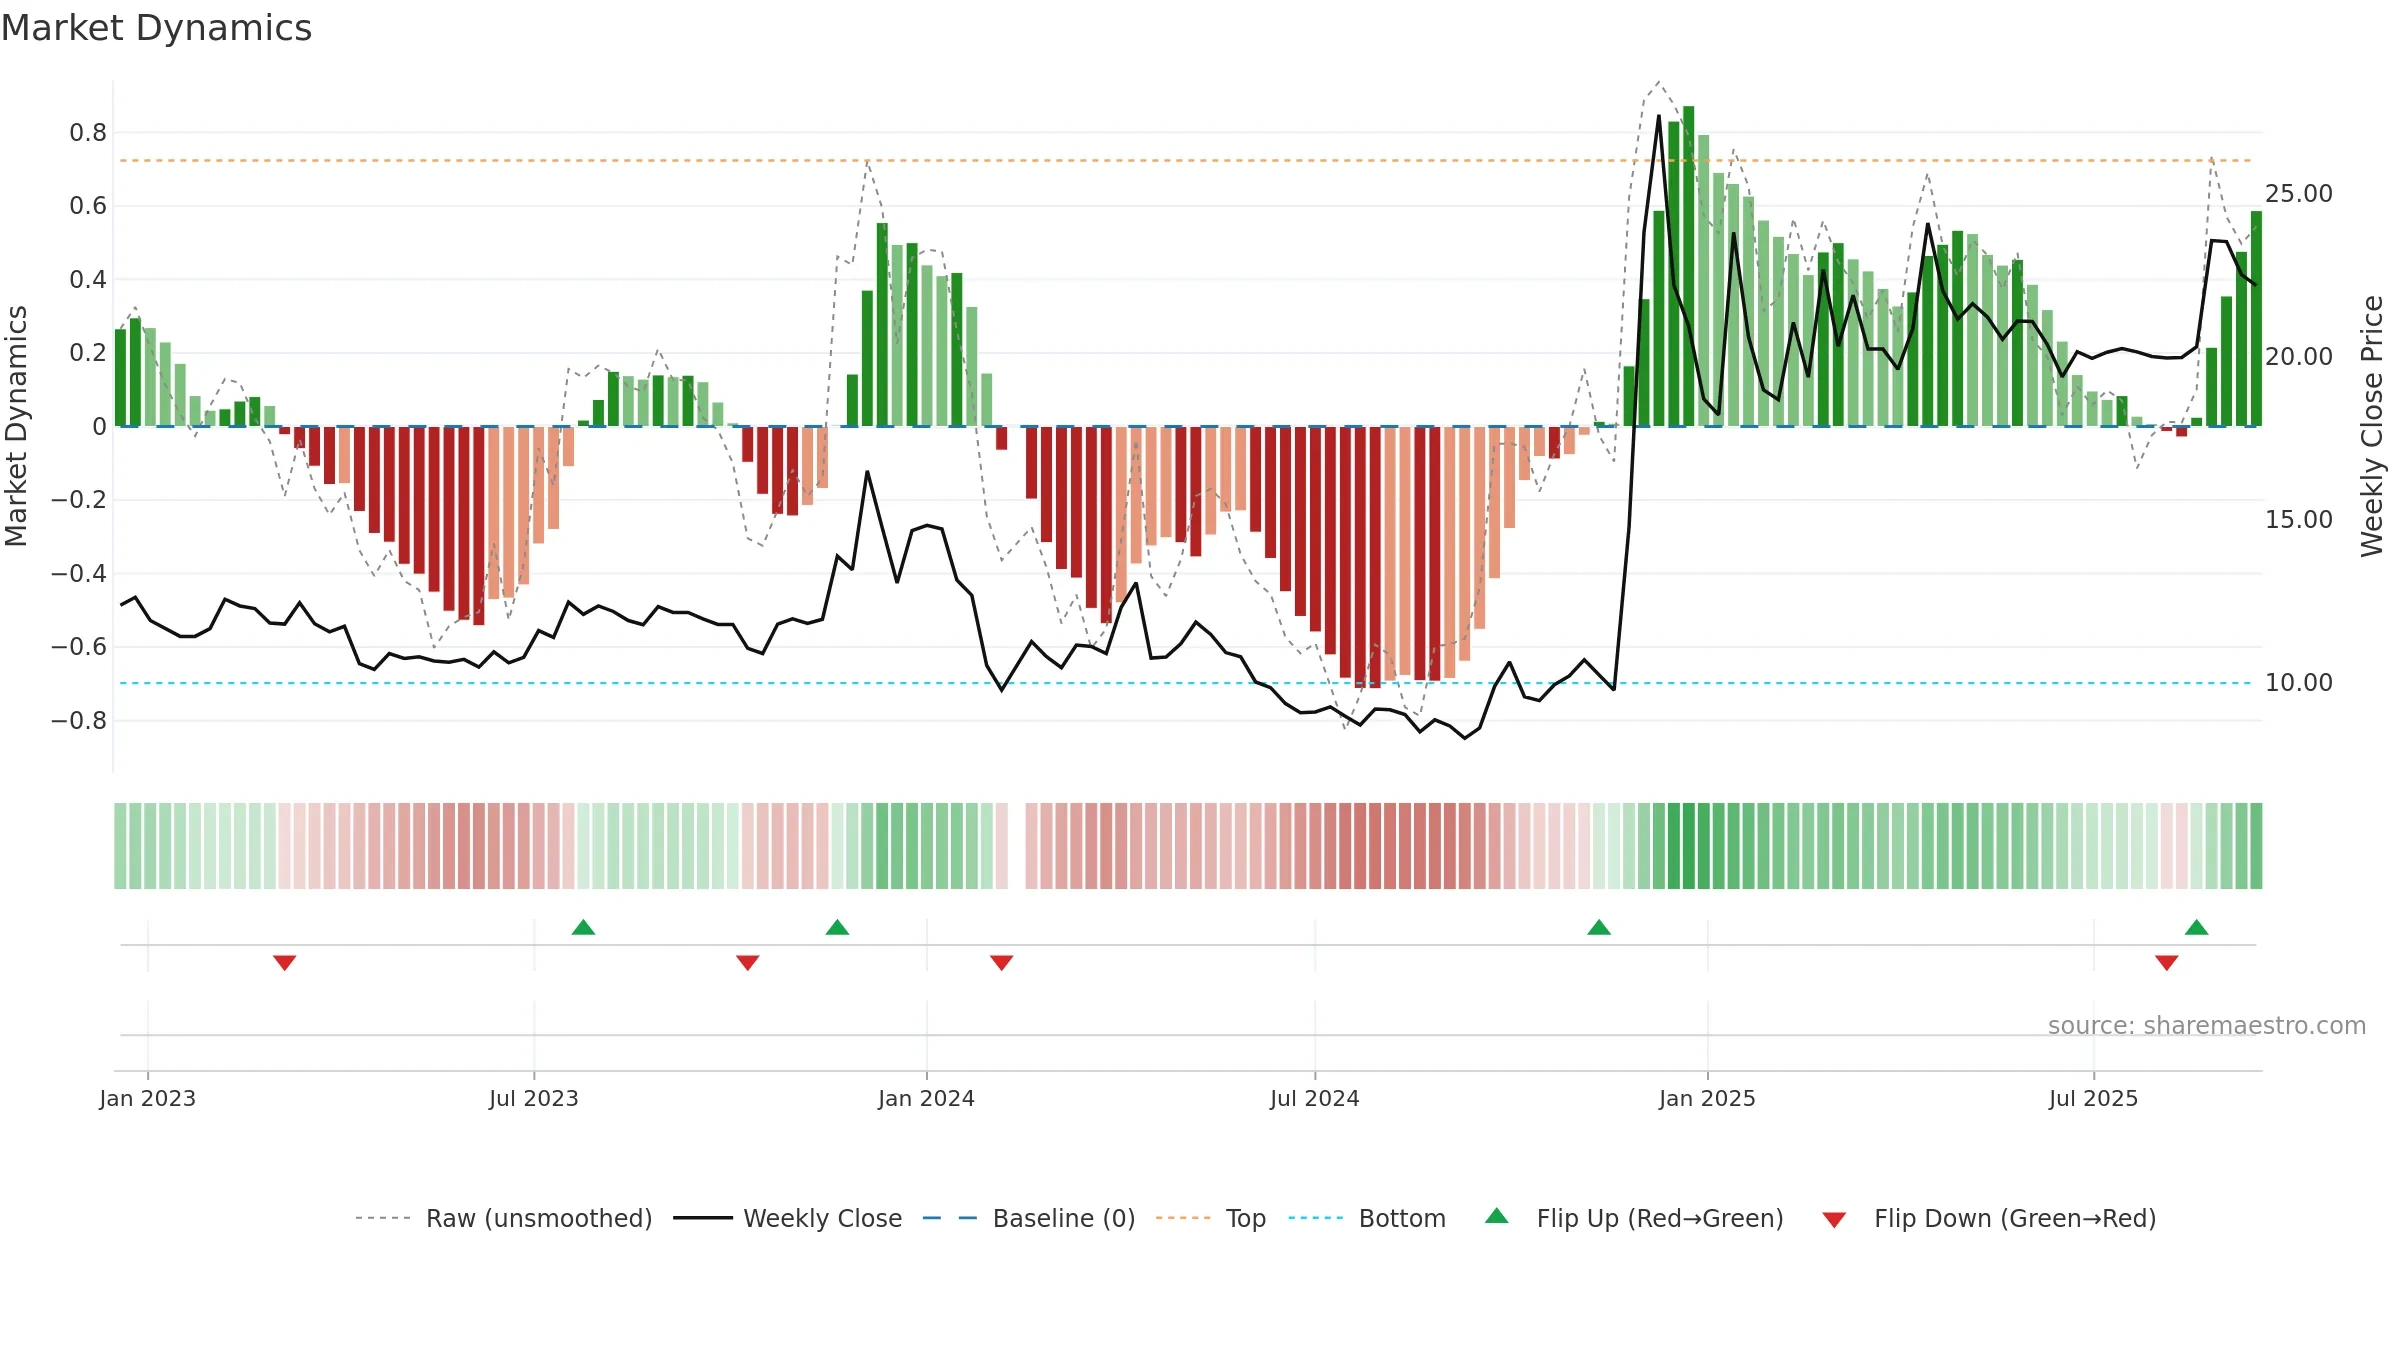This screenshot has height=1350, width=2400.
Task: Click the 15.00 right axis price label
Action: (2299, 520)
